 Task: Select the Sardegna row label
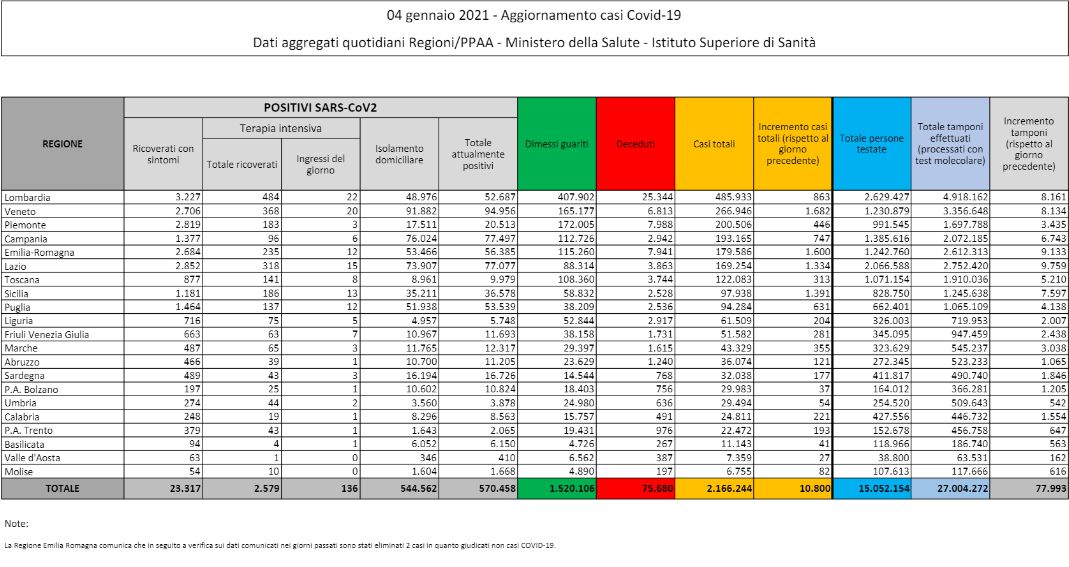[x=25, y=376]
